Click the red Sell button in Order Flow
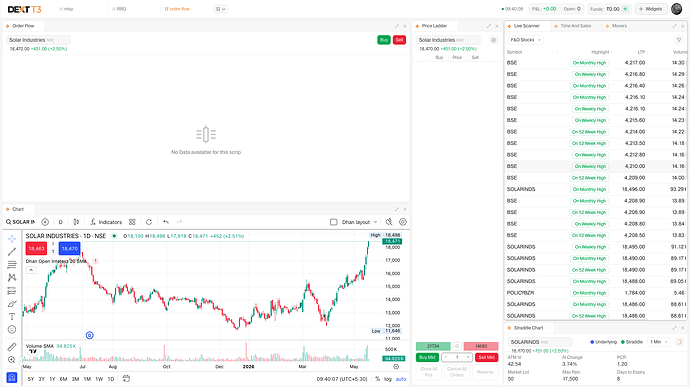The width and height of the screenshot is (690, 387). coord(399,40)
